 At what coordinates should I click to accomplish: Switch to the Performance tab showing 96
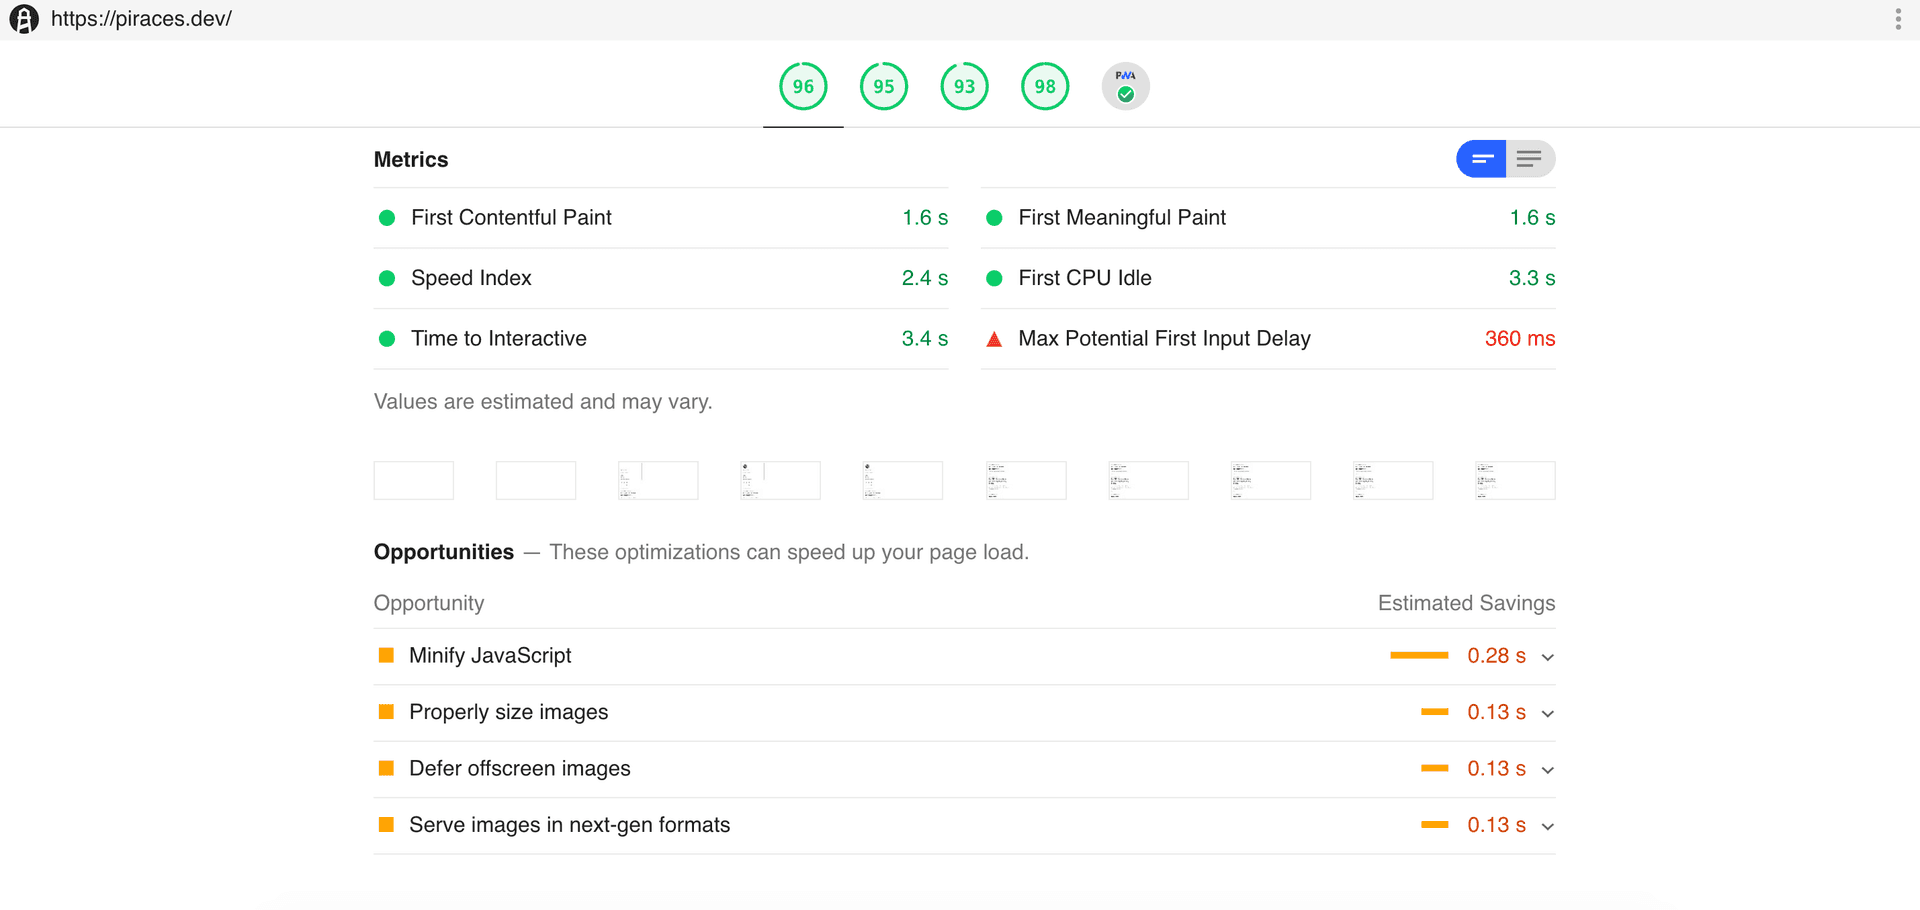(x=803, y=86)
